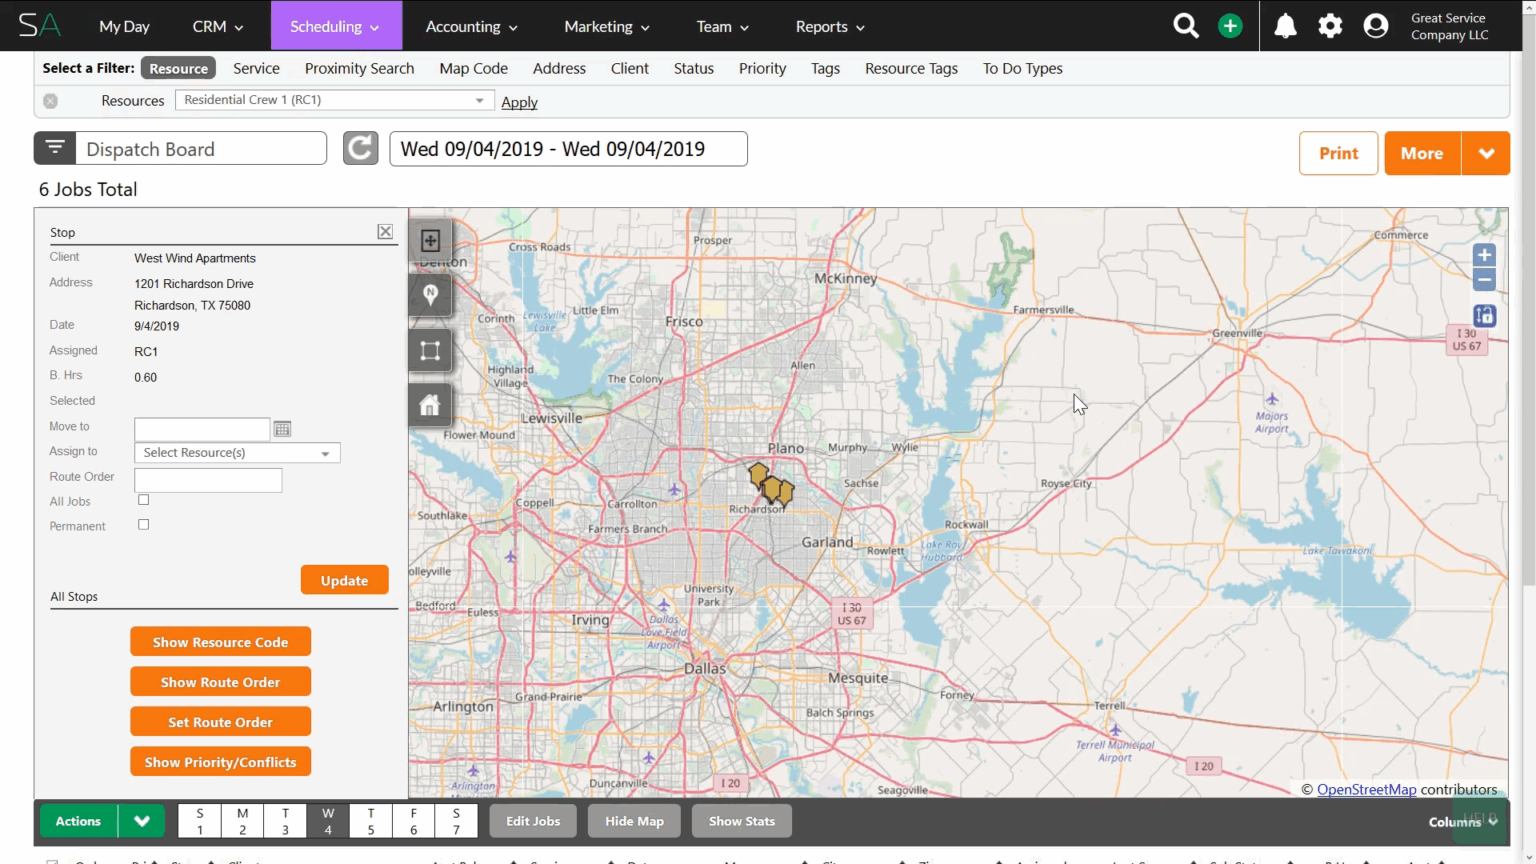1536x864 pixels.
Task: Click the refresh schedule icon
Action: (360, 149)
